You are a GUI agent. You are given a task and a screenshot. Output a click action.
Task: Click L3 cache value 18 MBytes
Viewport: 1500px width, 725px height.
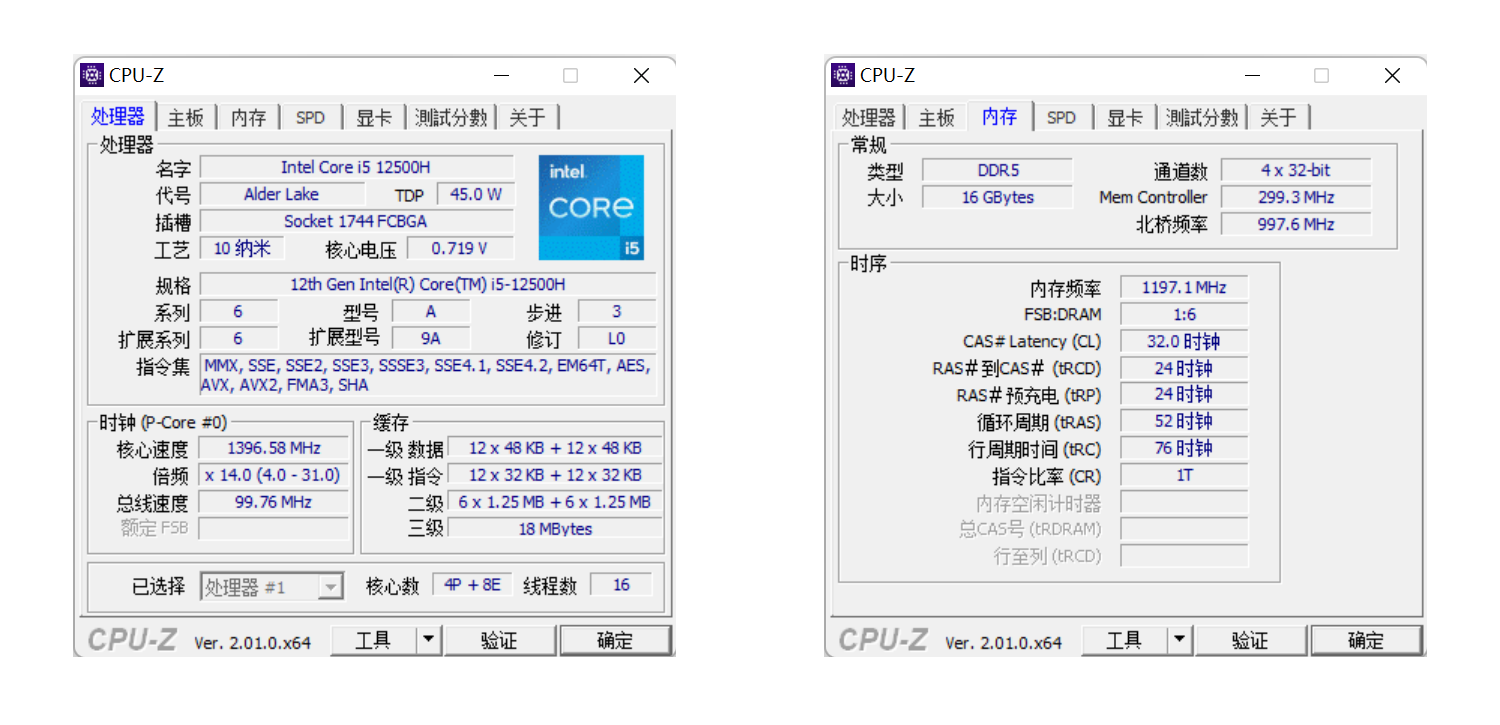pyautogui.click(x=555, y=529)
